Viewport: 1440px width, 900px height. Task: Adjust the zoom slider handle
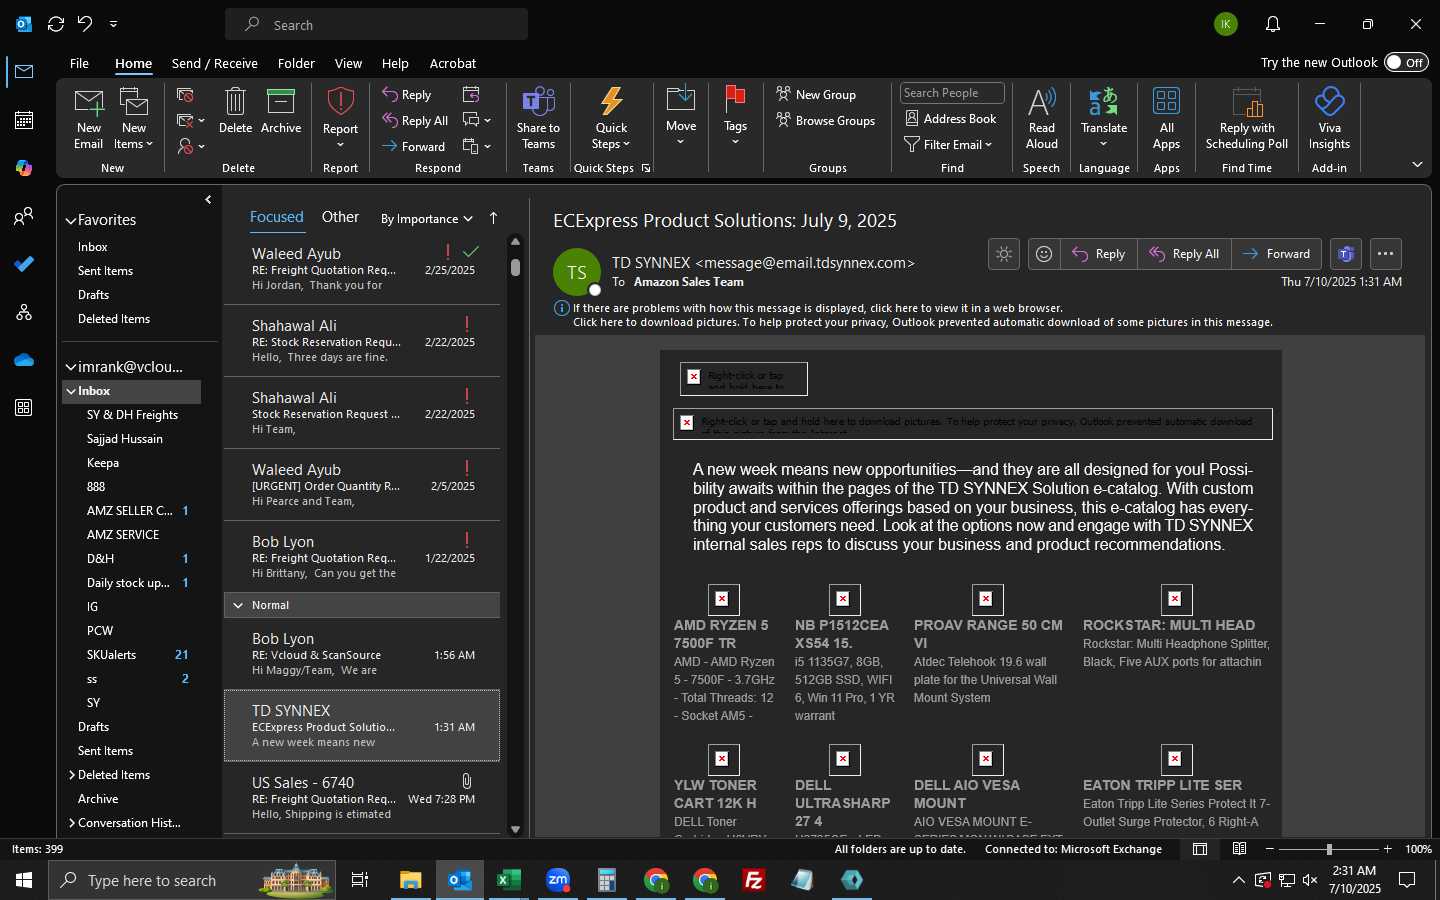coord(1329,849)
